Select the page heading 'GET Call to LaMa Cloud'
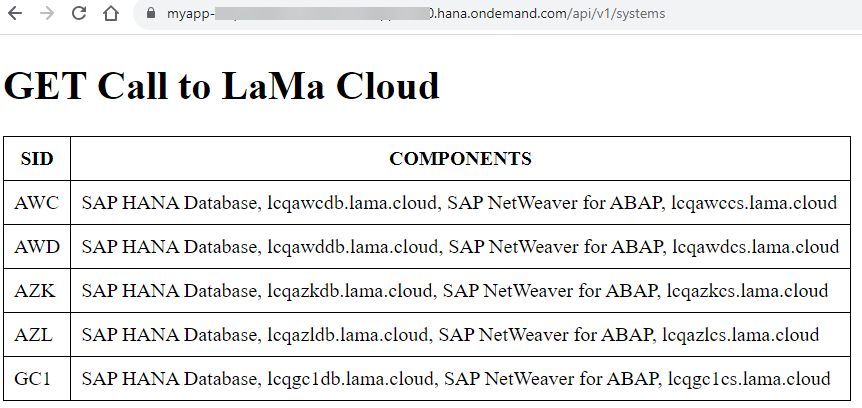Image resolution: width=862 pixels, height=408 pixels. tap(222, 86)
